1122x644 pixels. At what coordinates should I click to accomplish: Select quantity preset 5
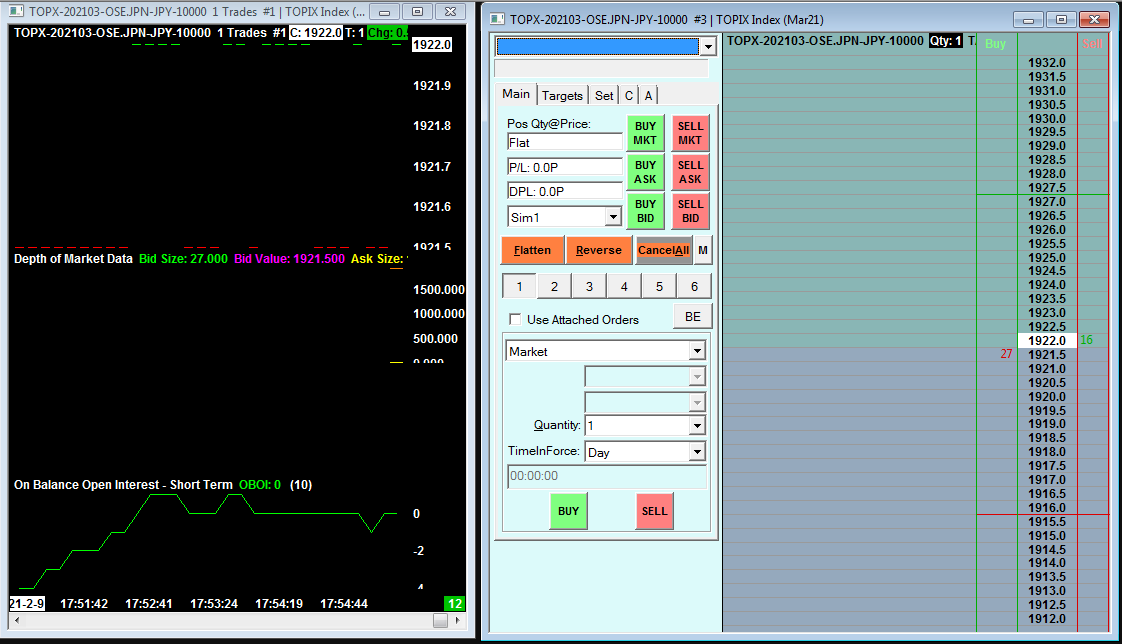pos(659,286)
